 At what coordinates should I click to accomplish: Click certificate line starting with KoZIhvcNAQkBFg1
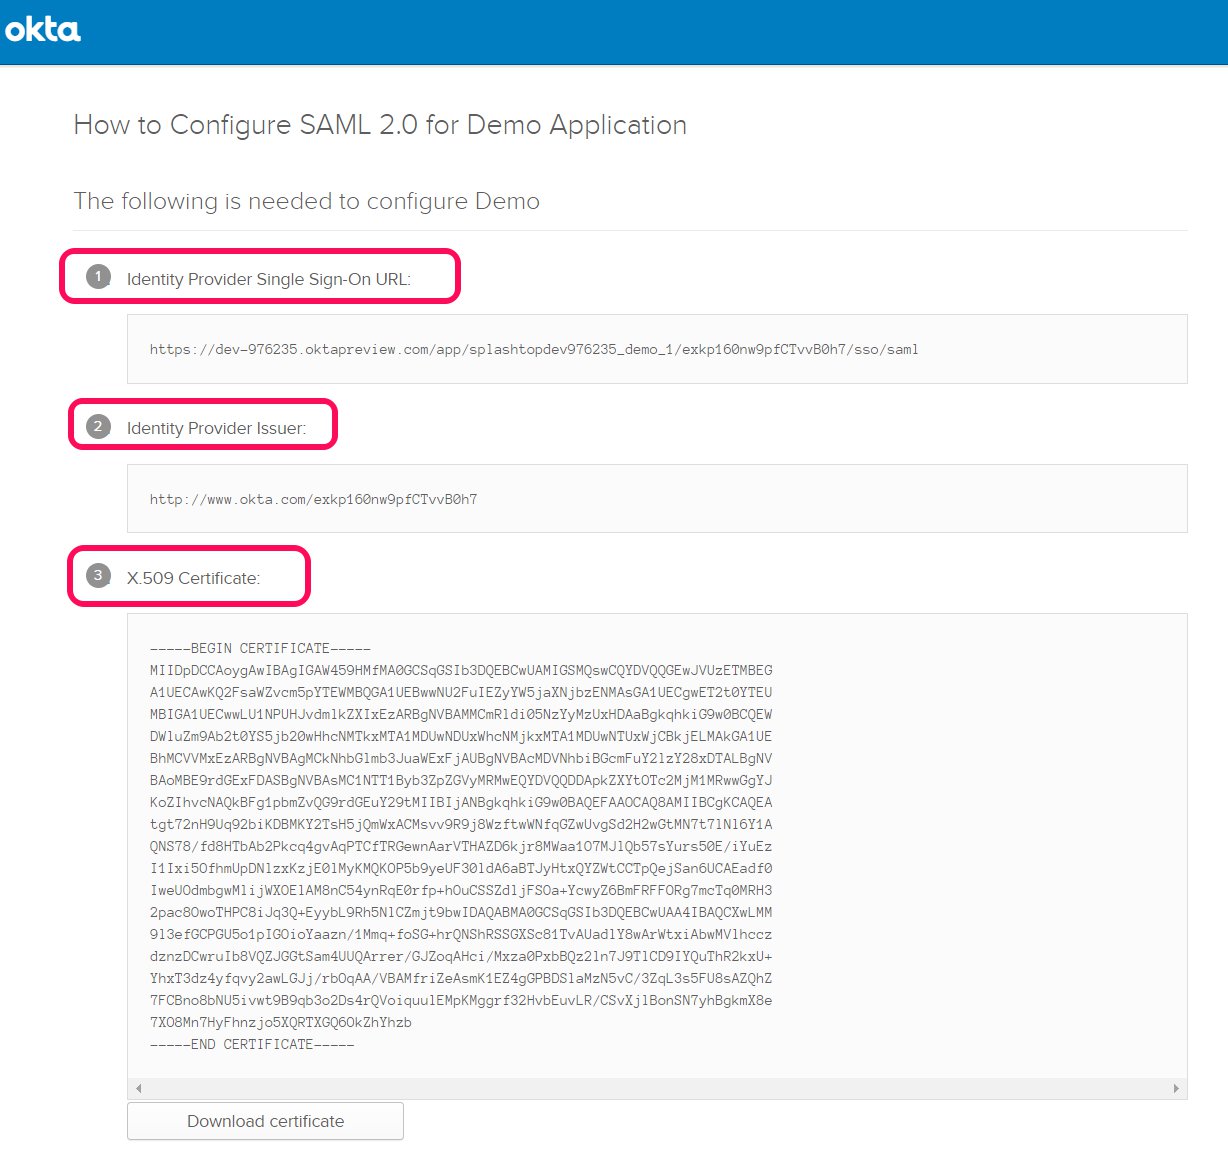click(461, 802)
